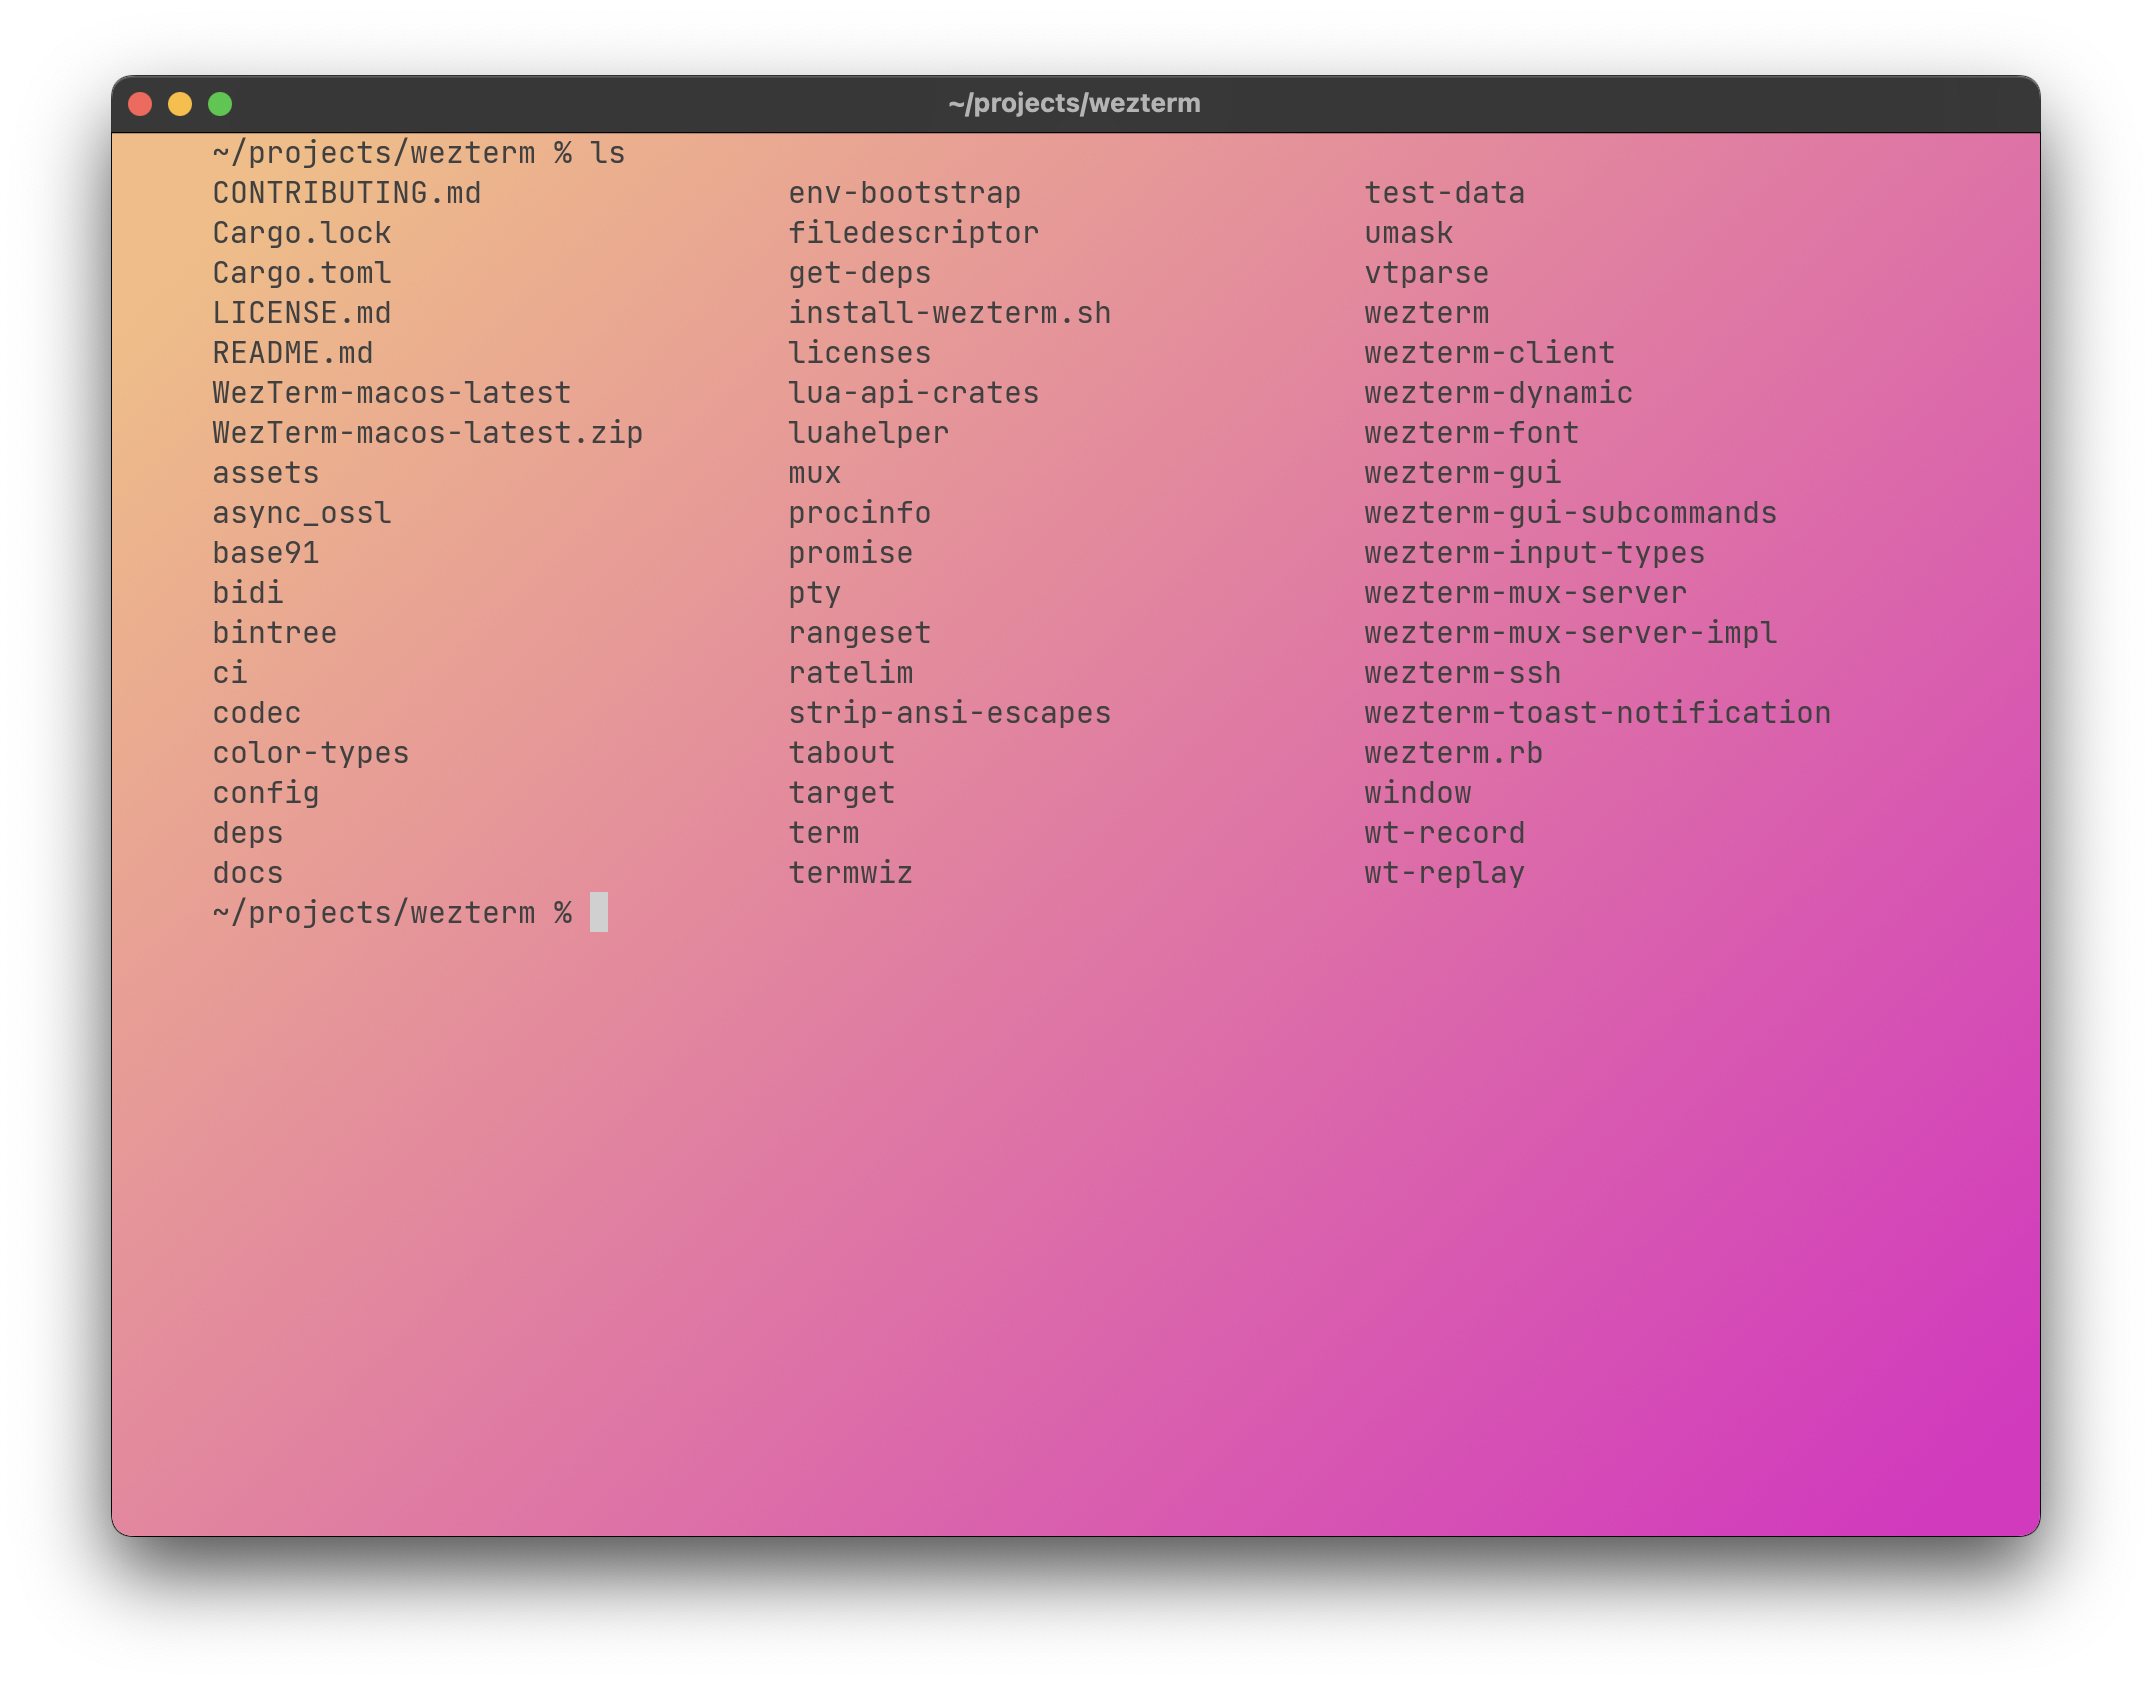Click the assets directory name
Screen dimensions: 2152x1684
[x=266, y=473]
